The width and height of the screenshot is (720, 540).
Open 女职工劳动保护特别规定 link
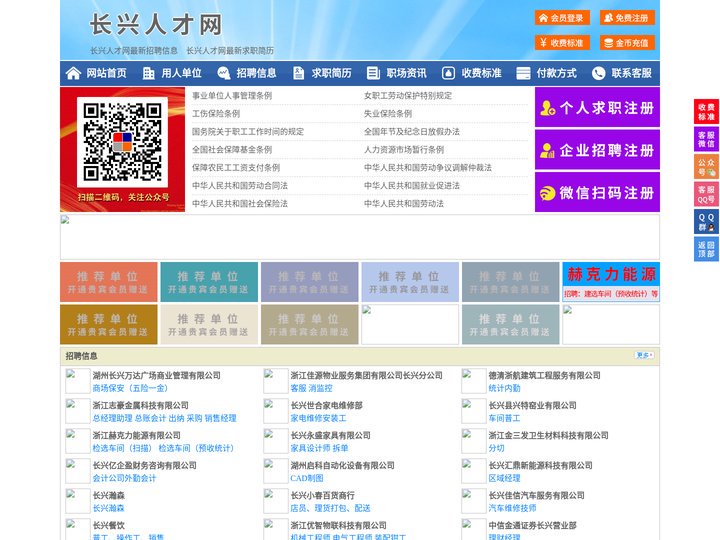408,96
